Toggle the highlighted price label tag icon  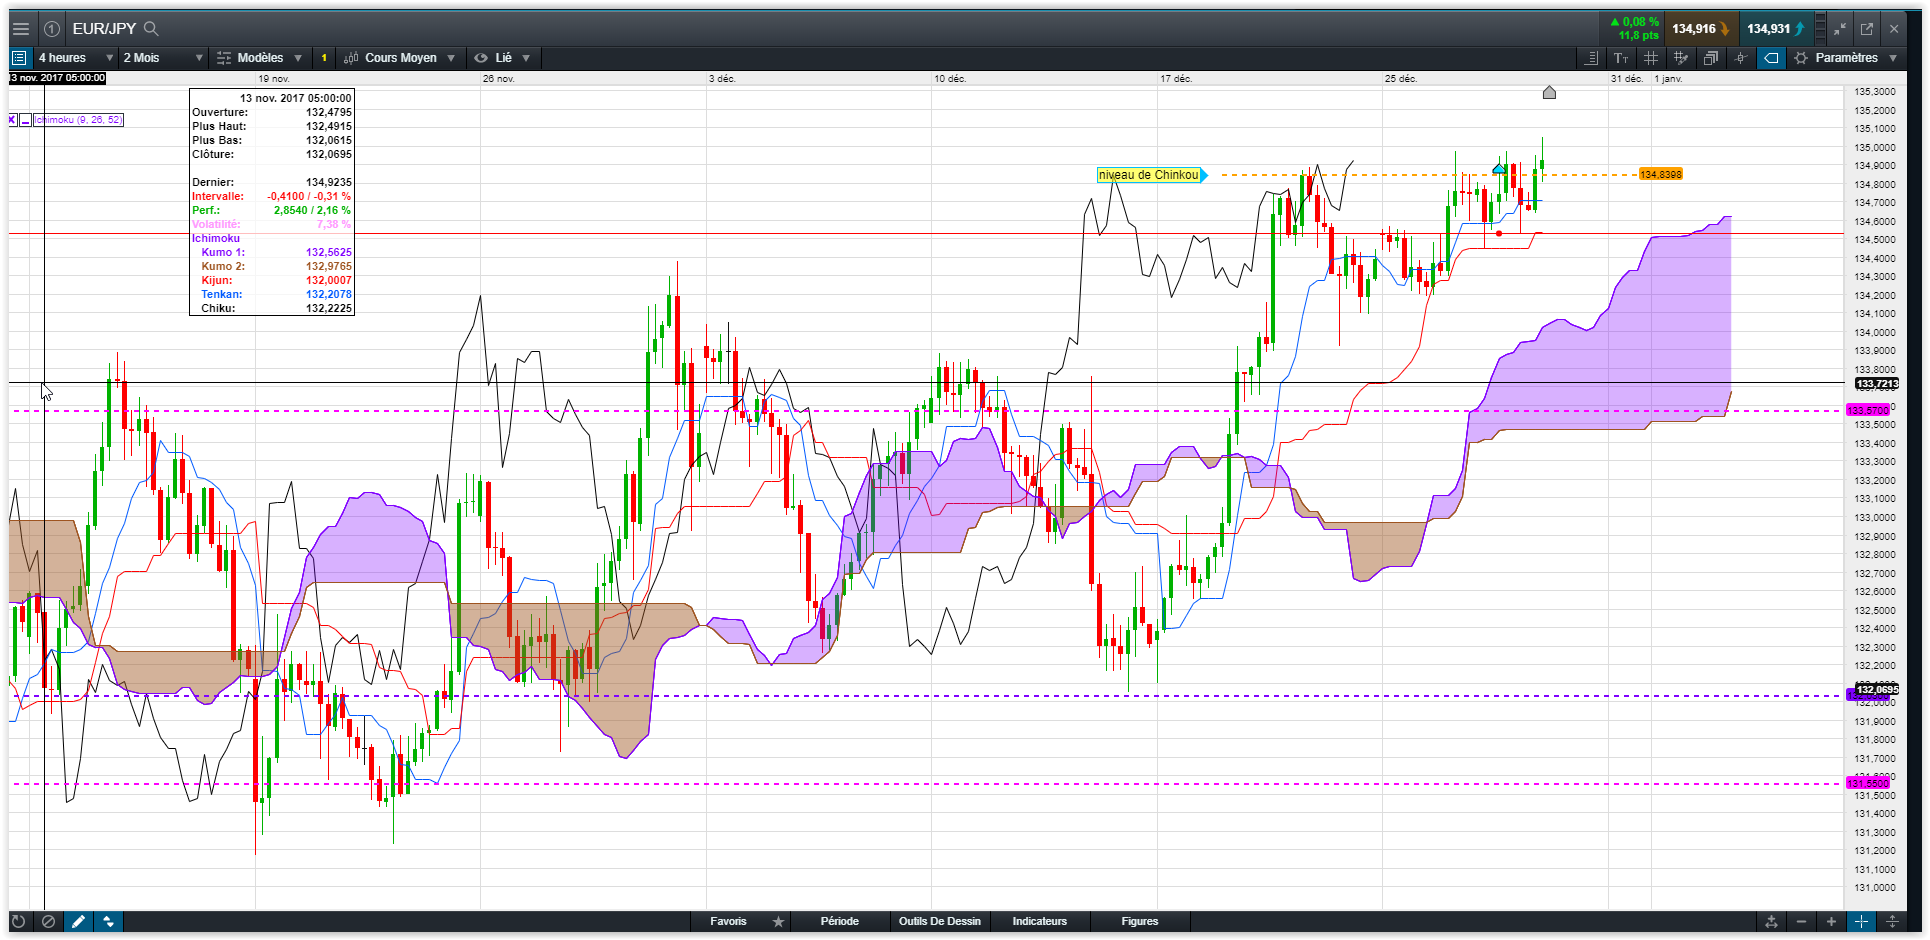[1771, 58]
